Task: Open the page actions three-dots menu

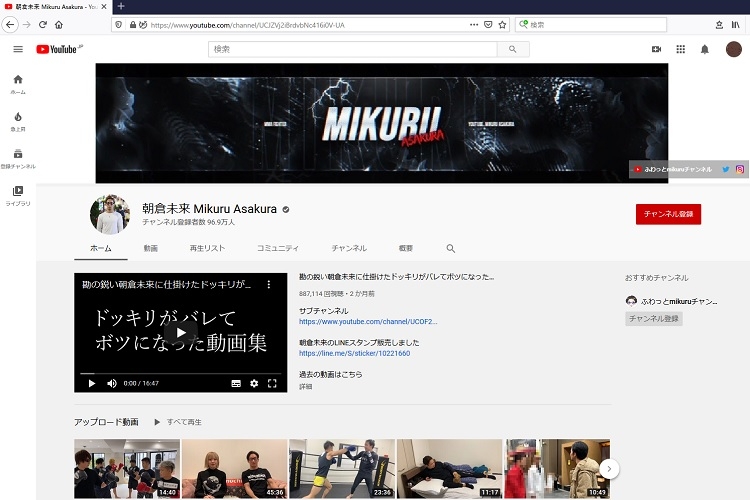Action: coord(474,25)
